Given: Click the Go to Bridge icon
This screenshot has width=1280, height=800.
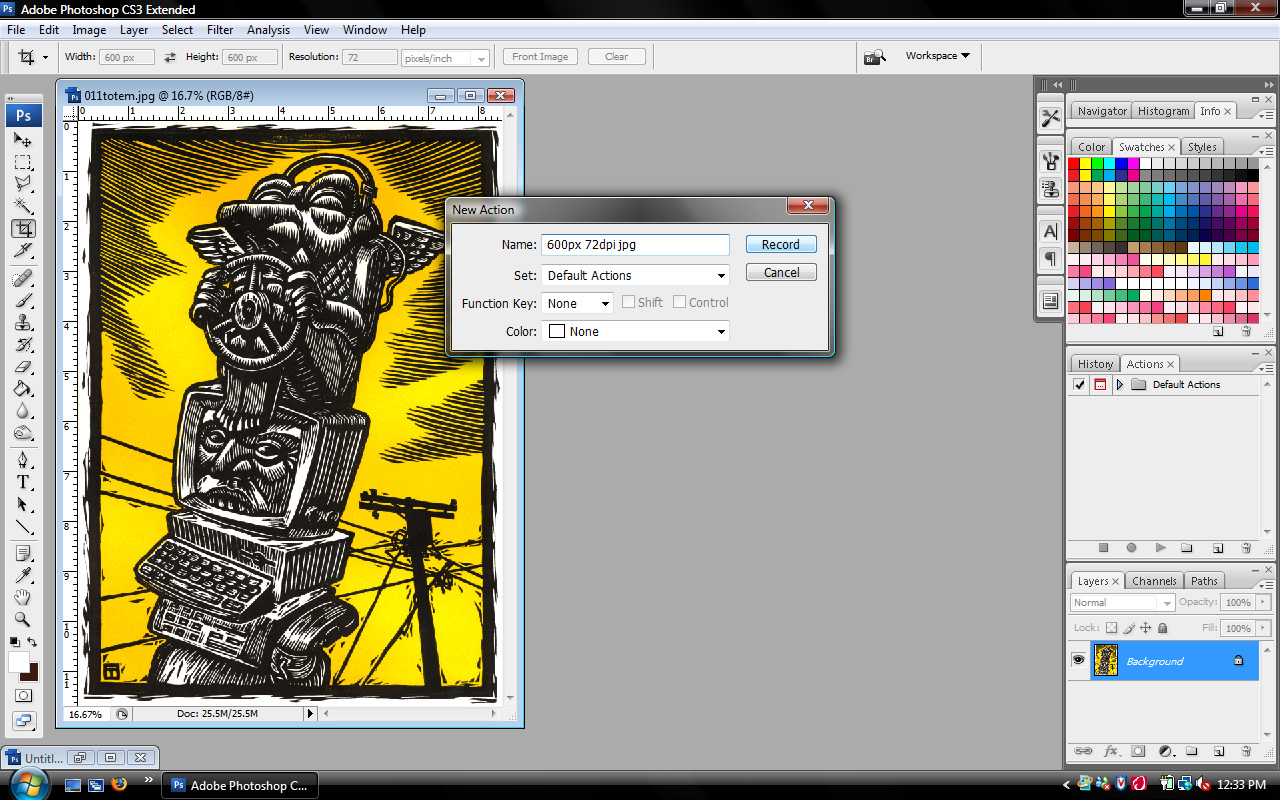Looking at the screenshot, I should [x=875, y=57].
